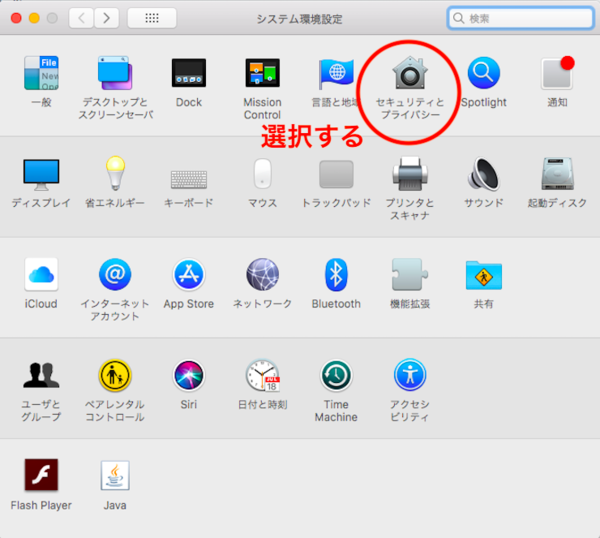Image resolution: width=600 pixels, height=538 pixels.
Task: Open 機能拡張 extensions preferences
Action: (410, 274)
